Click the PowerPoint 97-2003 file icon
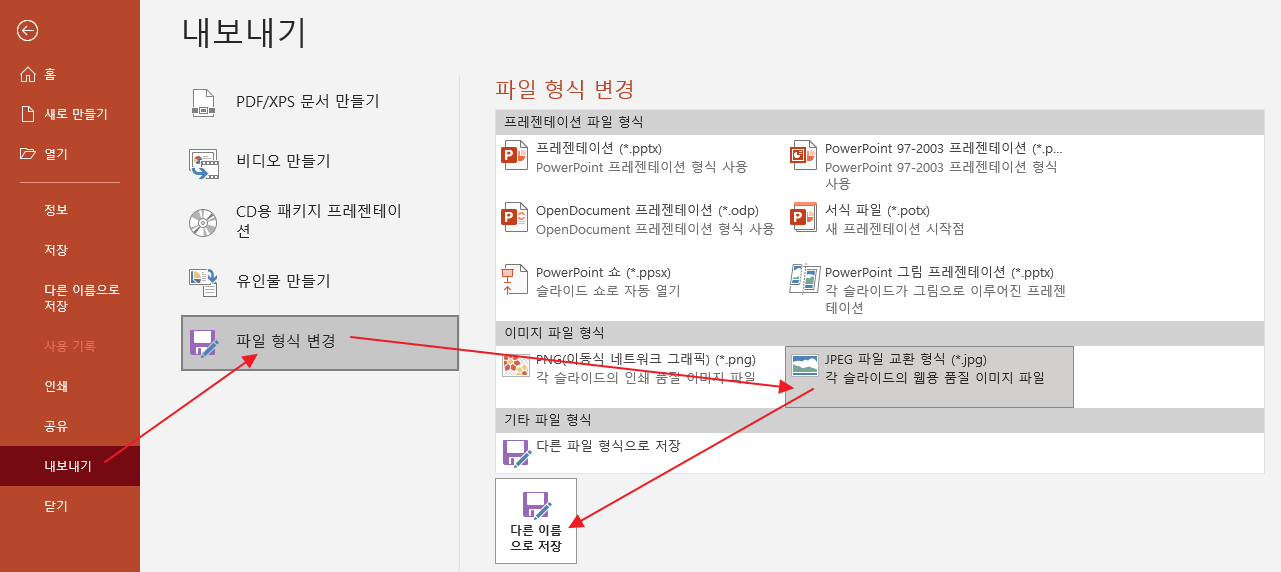 (803, 156)
